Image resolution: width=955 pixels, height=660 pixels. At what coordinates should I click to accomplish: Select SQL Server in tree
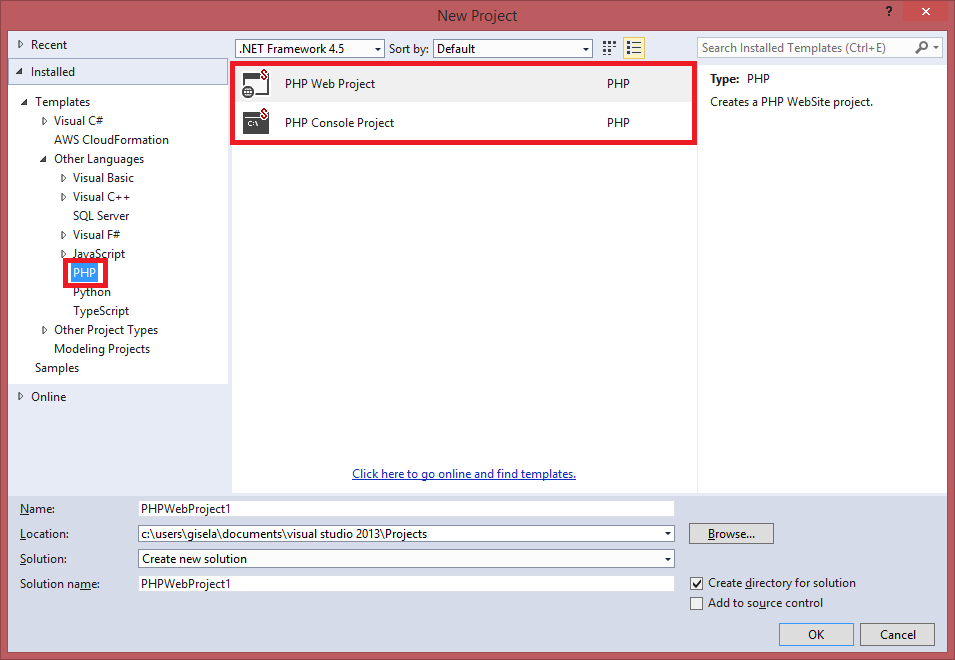(x=101, y=216)
